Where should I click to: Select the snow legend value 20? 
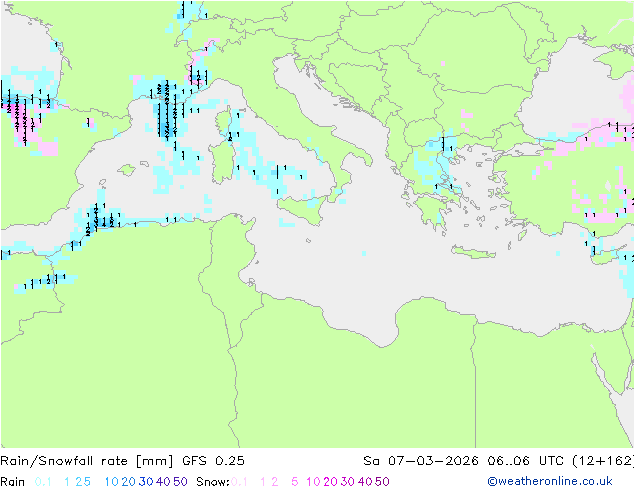pos(330,482)
